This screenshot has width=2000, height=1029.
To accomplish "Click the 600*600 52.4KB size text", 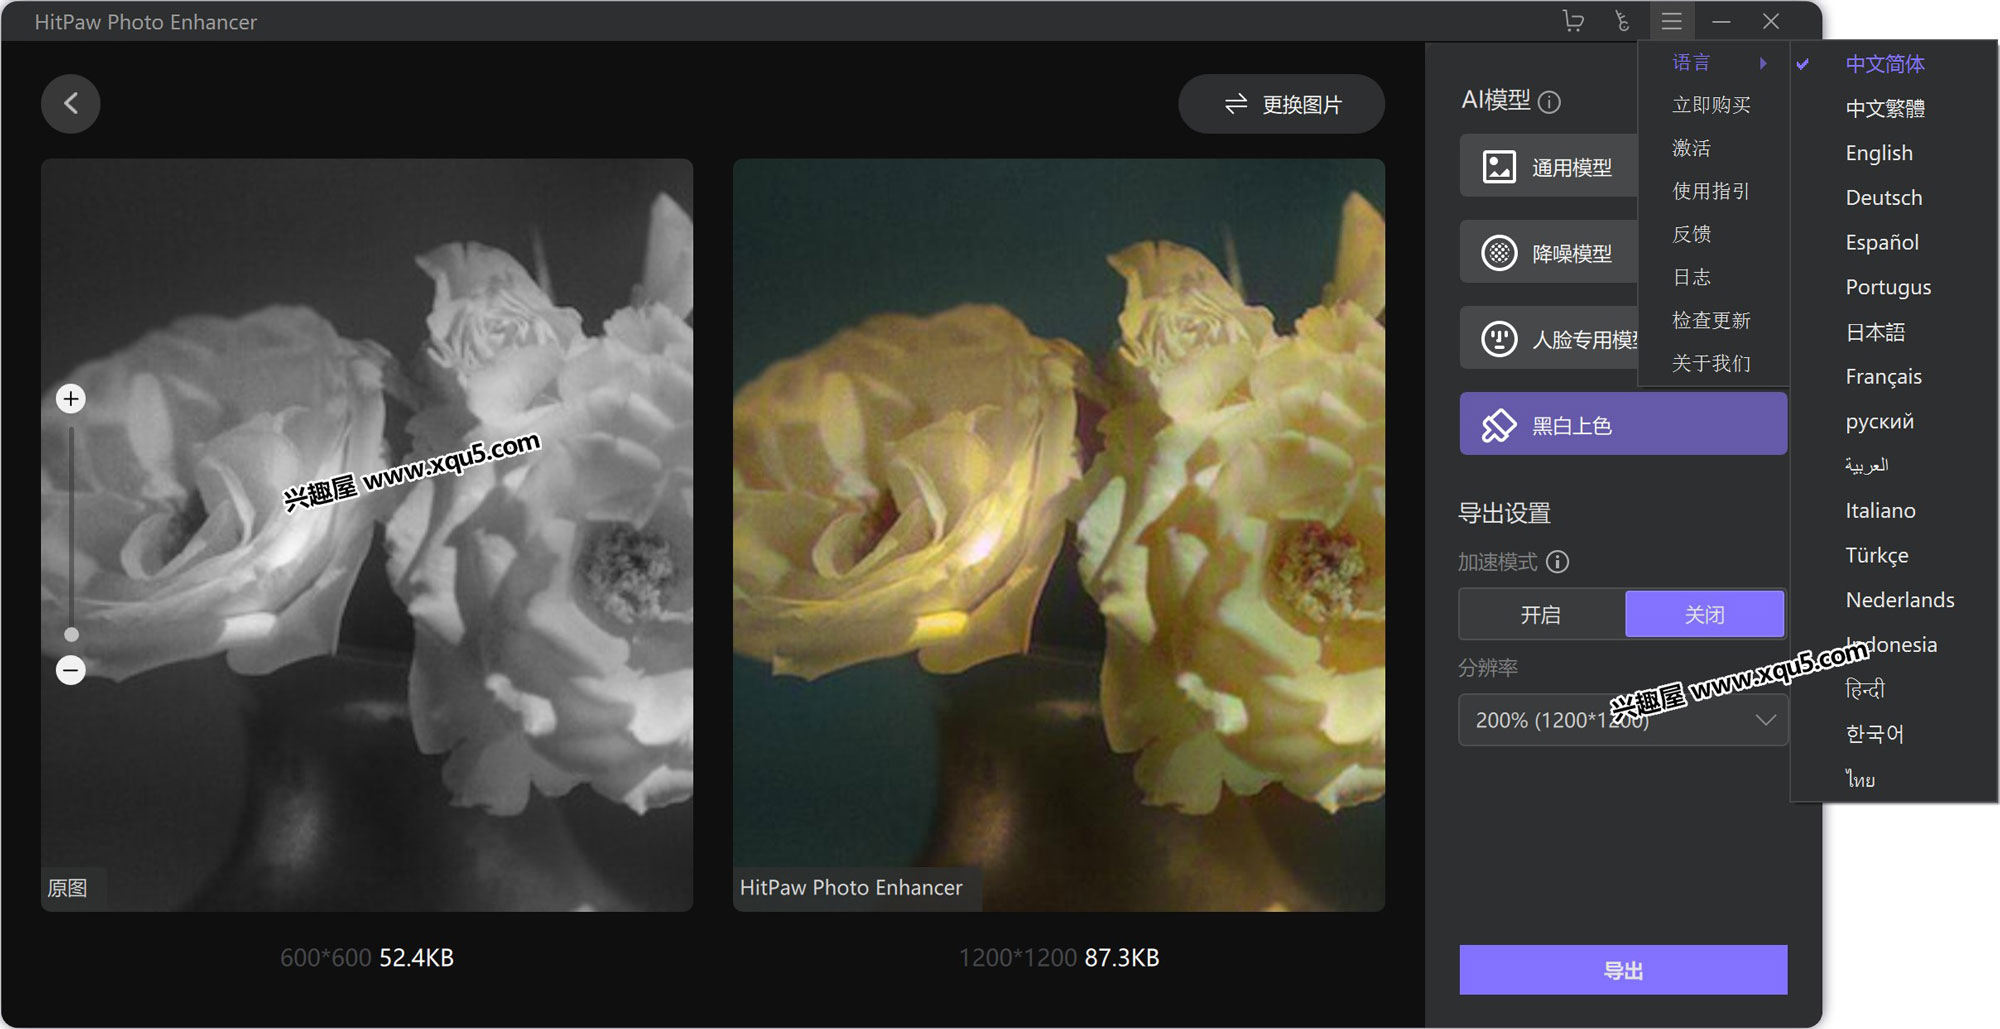I will point(367,958).
